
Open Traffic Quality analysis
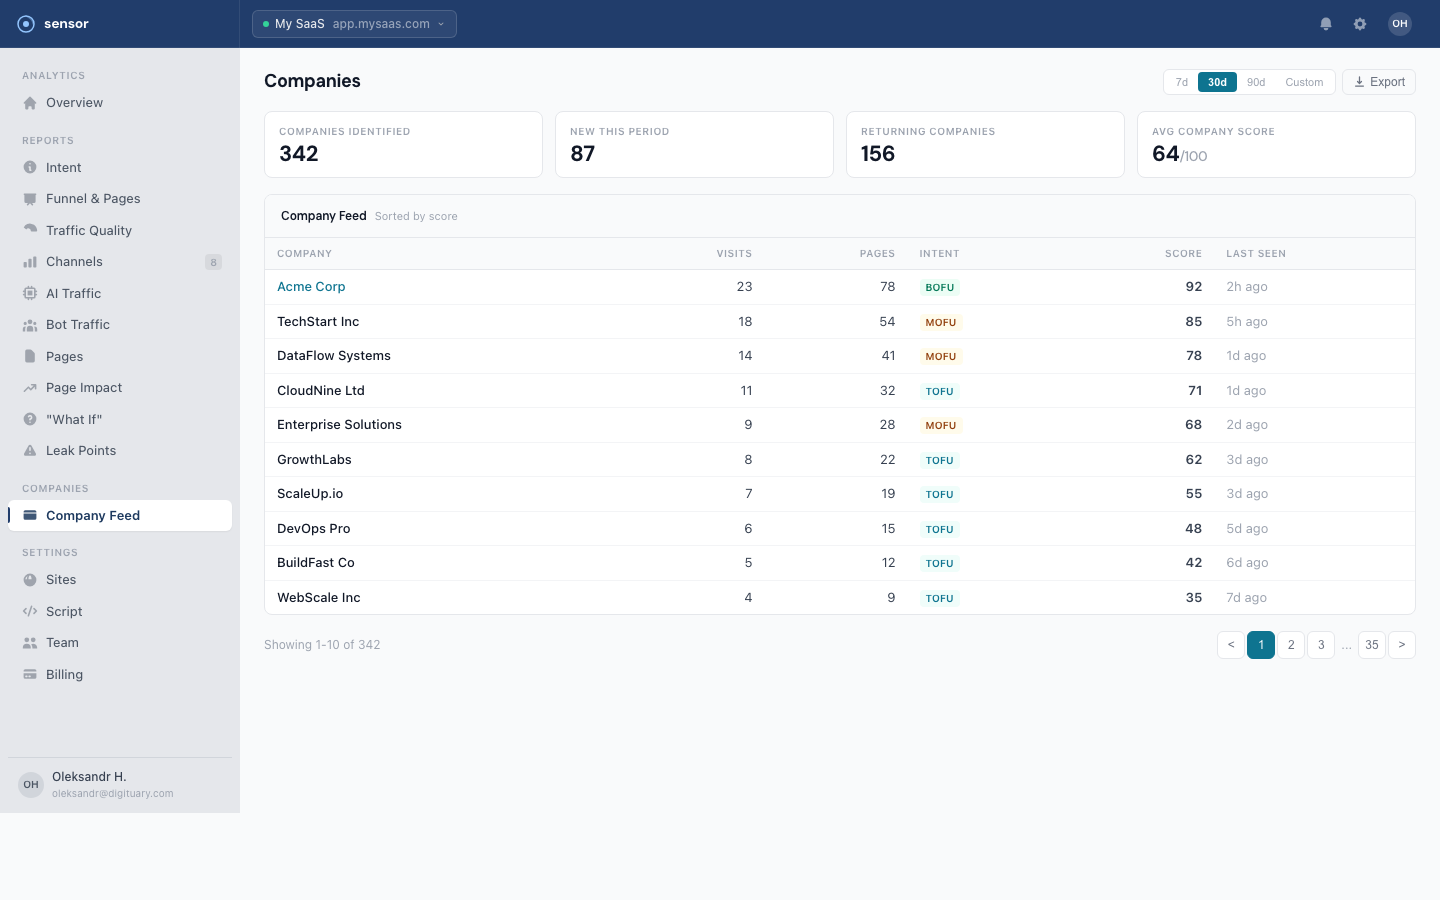(89, 230)
